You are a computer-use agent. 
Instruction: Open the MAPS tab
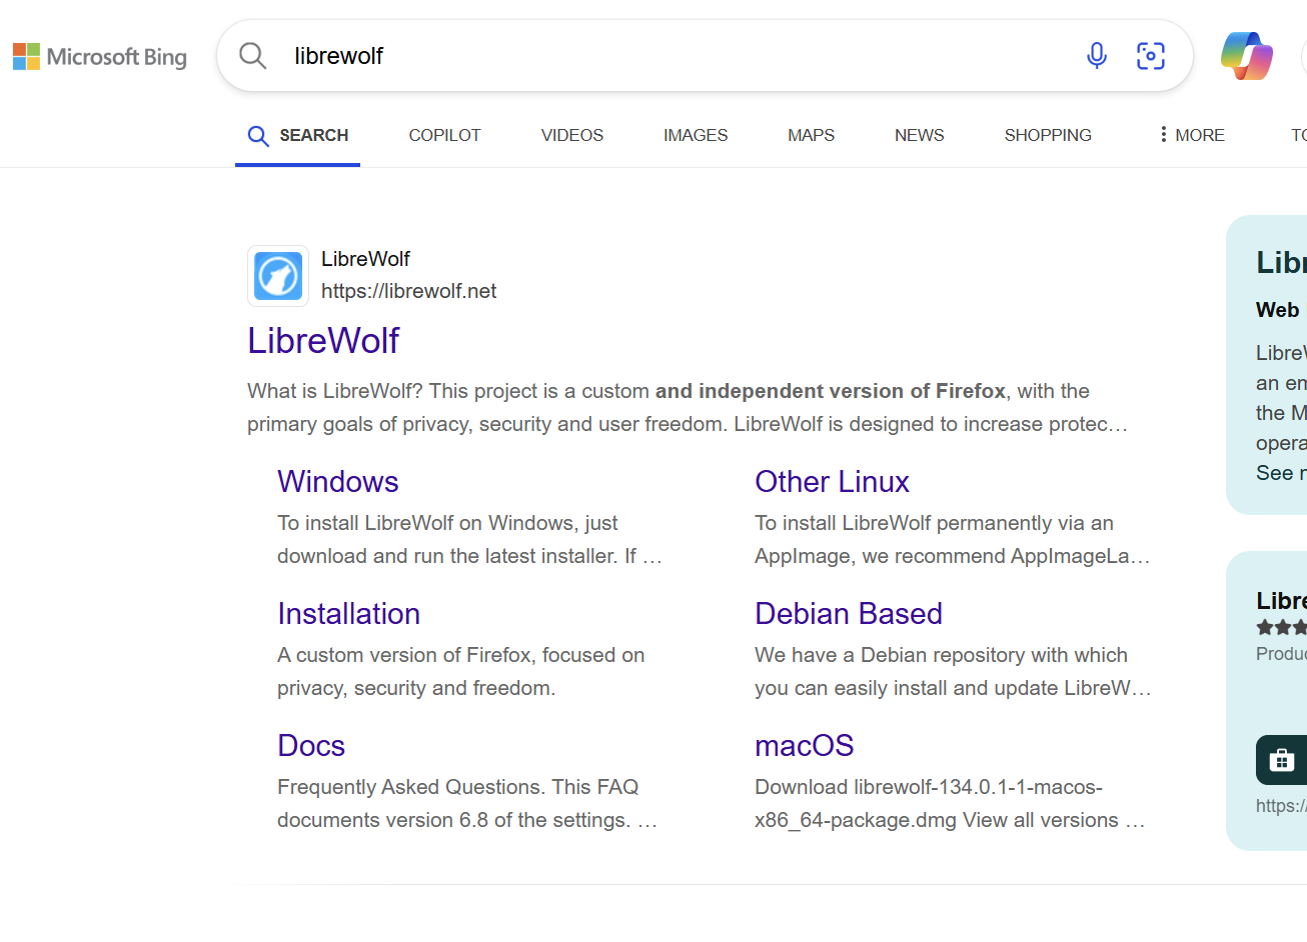pos(811,135)
